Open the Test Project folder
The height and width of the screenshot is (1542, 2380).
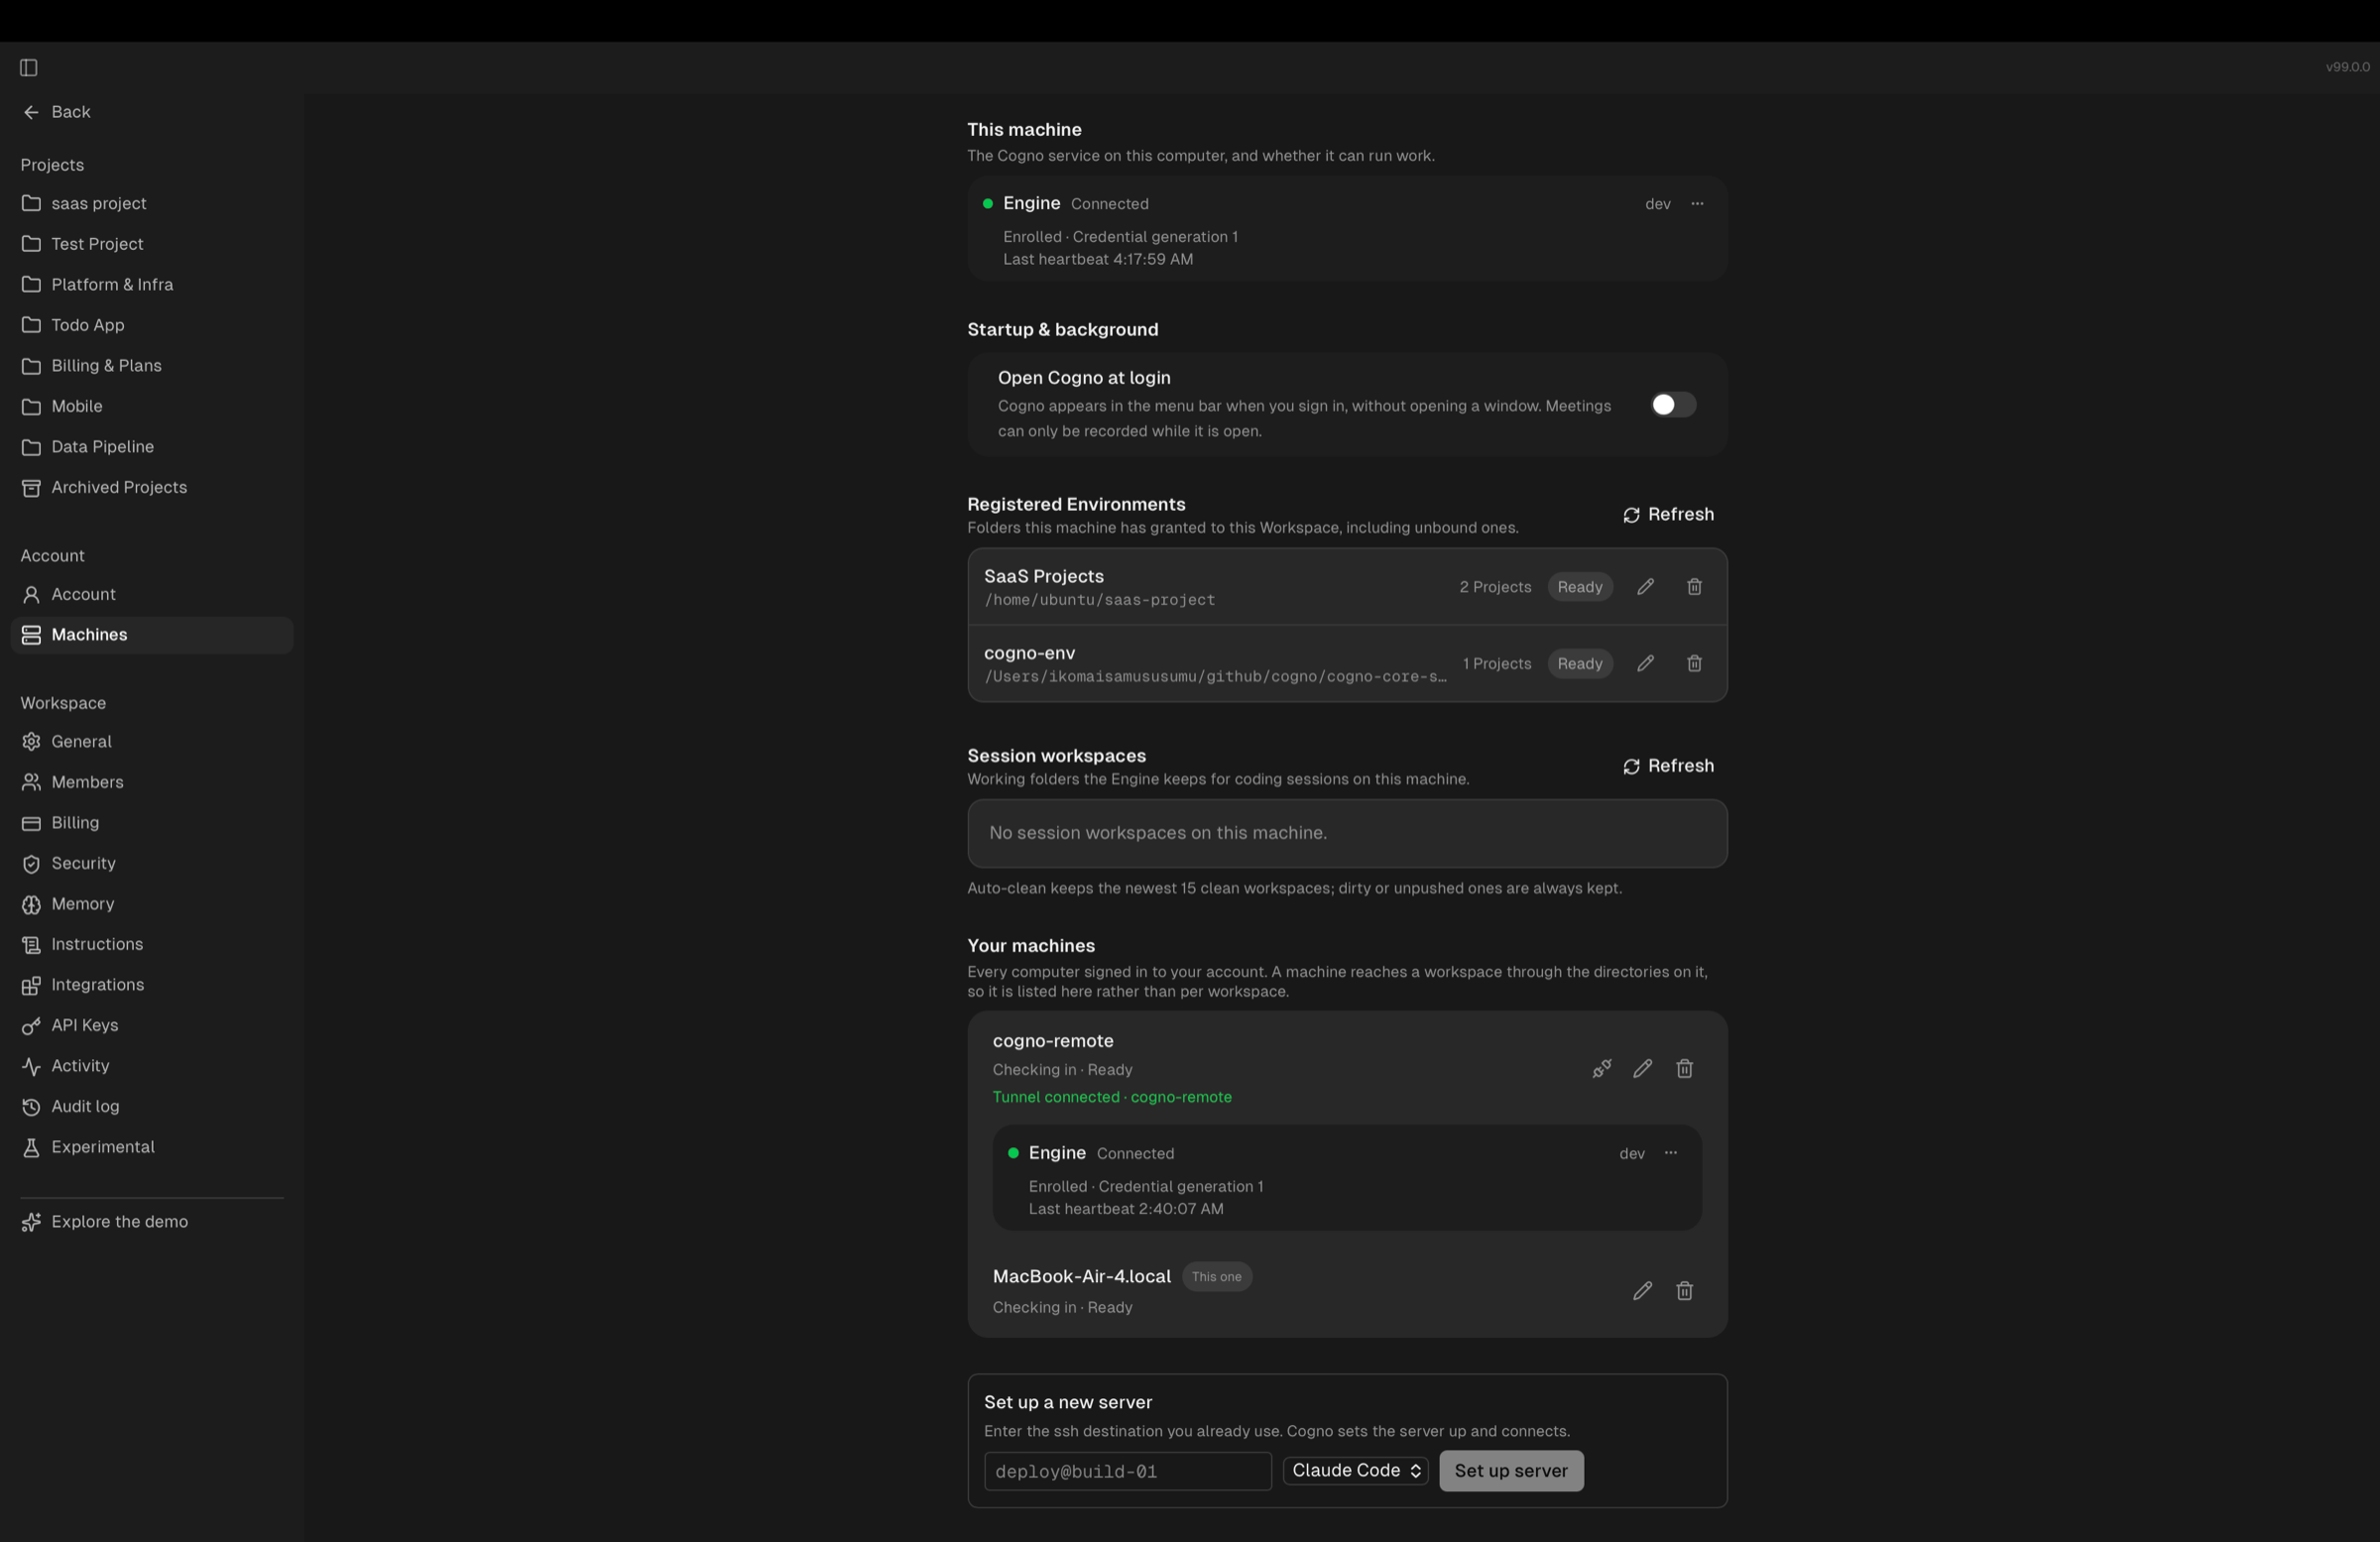[152, 244]
